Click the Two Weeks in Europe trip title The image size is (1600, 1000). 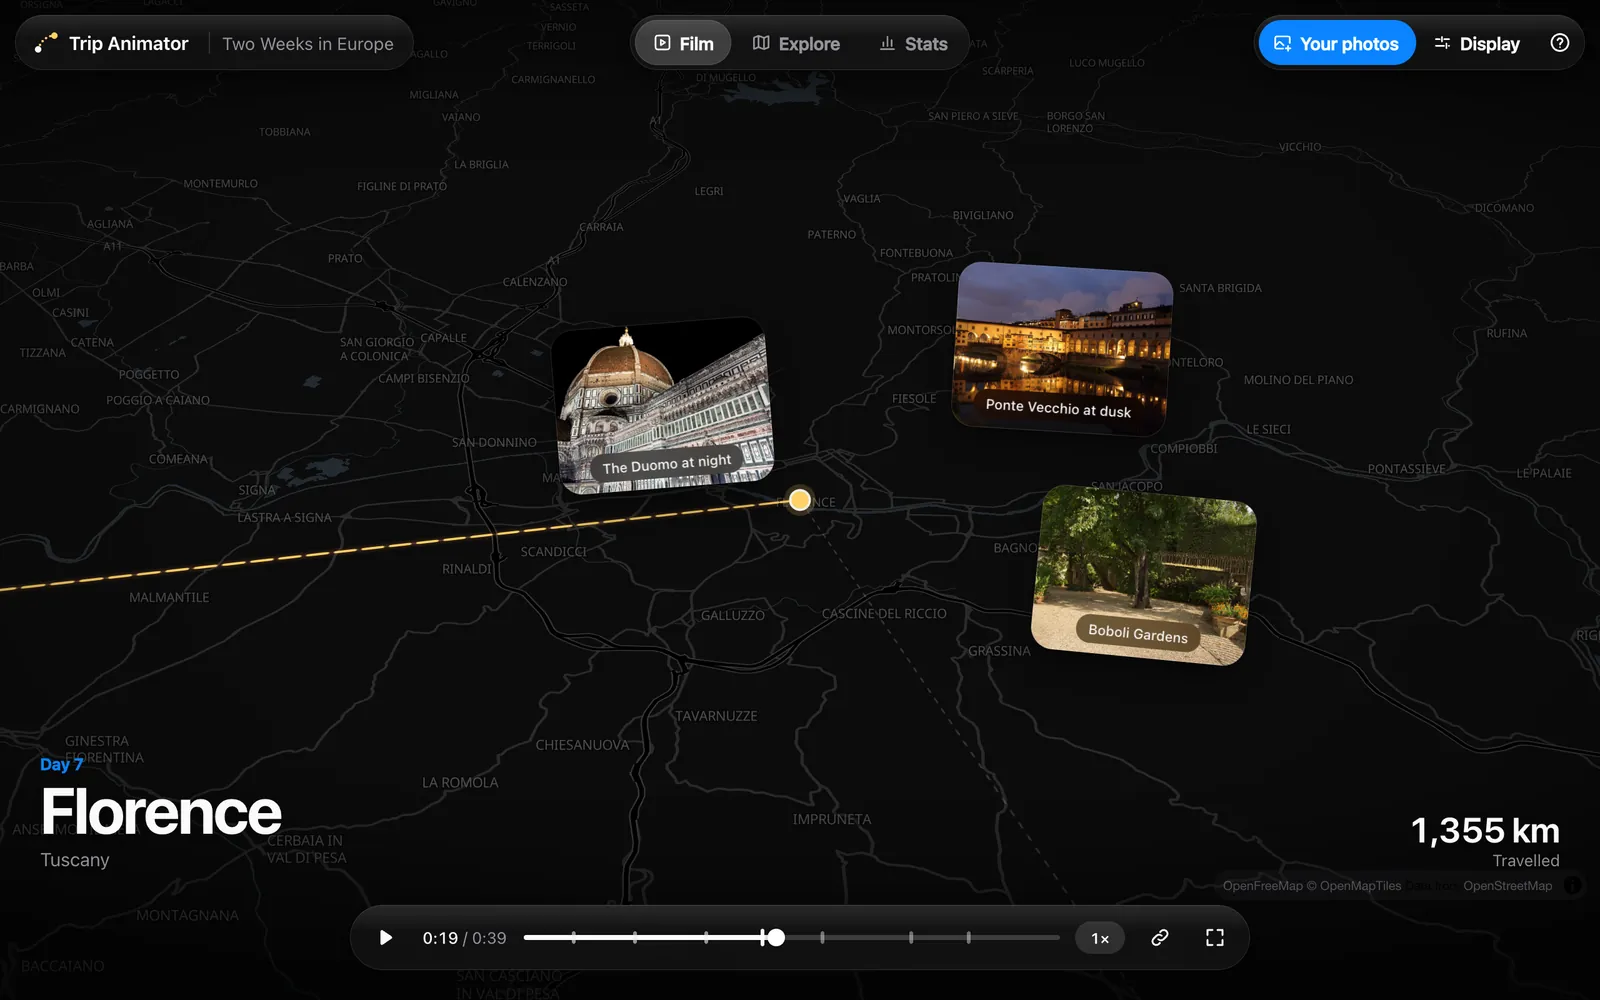click(x=308, y=44)
